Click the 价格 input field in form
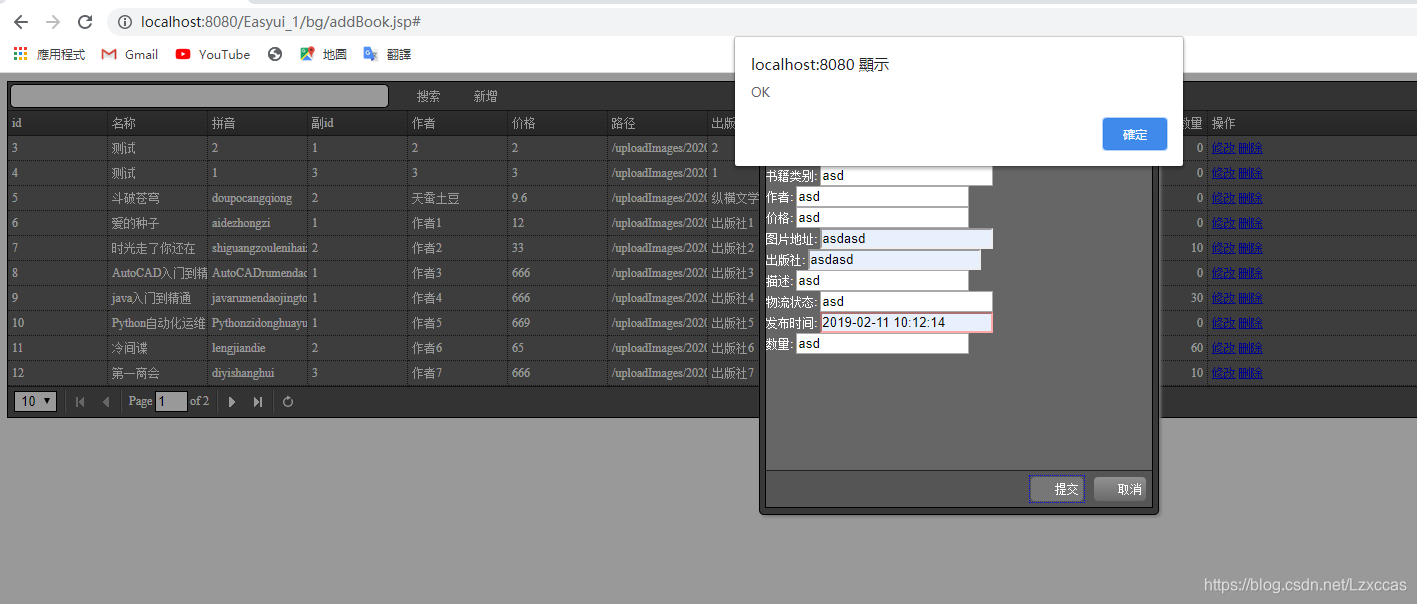Screen dimensions: 1417x604 (882, 217)
